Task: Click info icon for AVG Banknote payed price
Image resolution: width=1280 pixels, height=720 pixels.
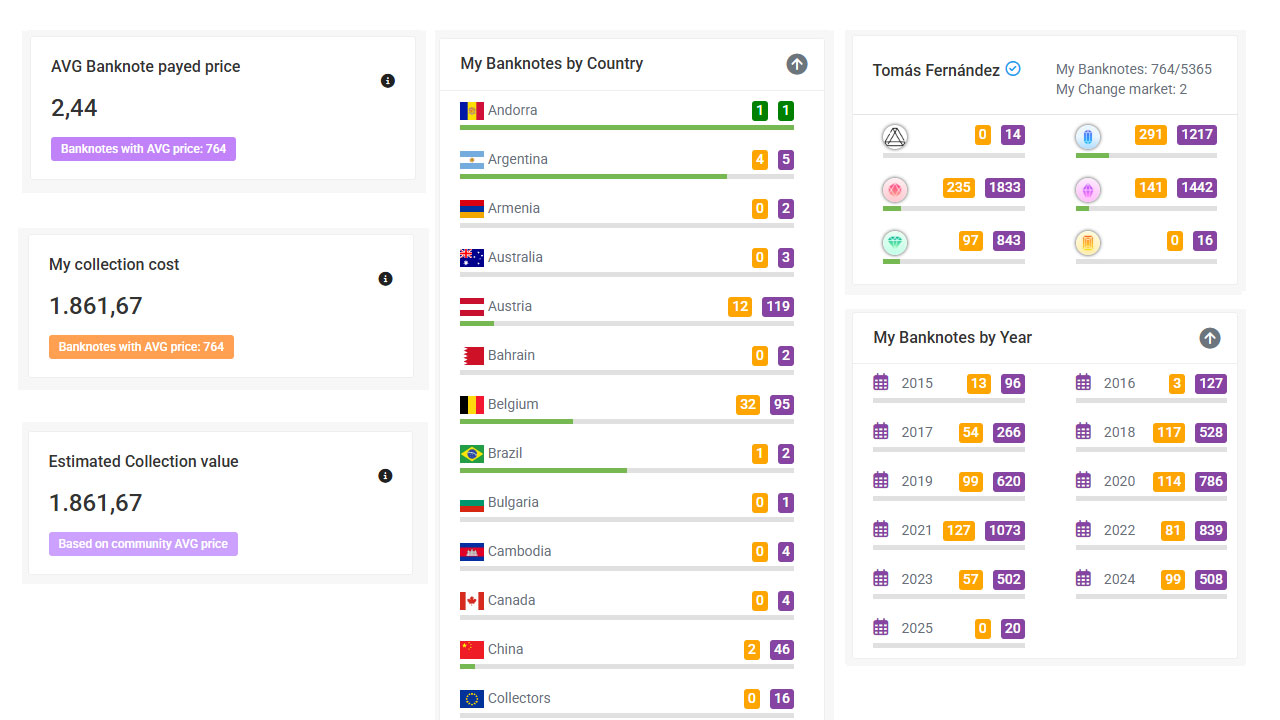Action: click(388, 81)
